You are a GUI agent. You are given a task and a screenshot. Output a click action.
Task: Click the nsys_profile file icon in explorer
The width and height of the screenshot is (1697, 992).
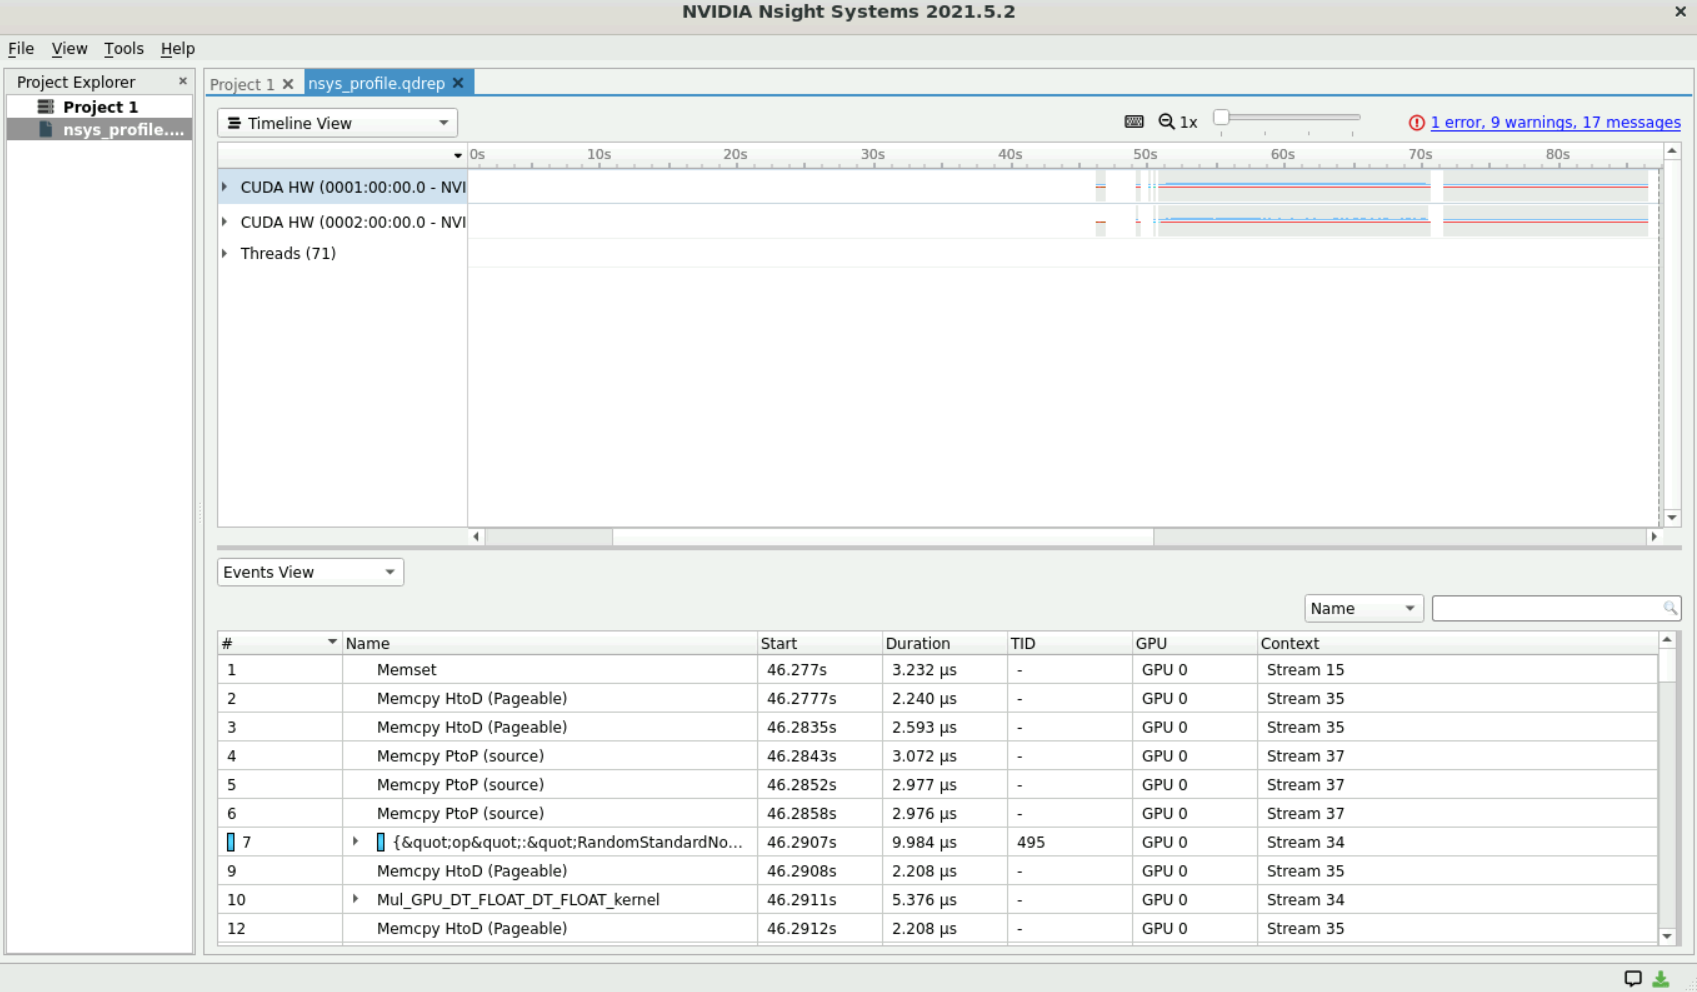(x=46, y=129)
